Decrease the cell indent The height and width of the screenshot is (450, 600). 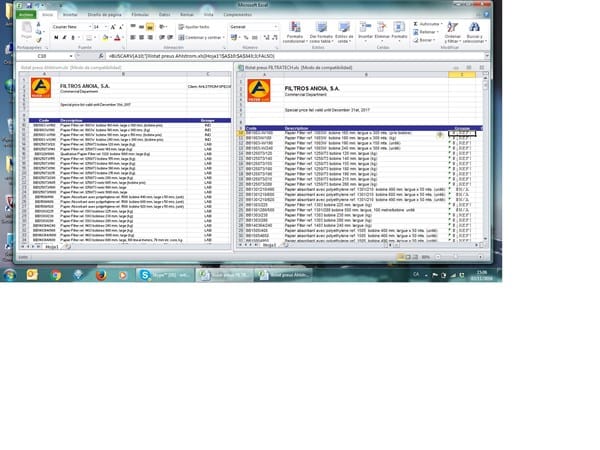(x=162, y=38)
